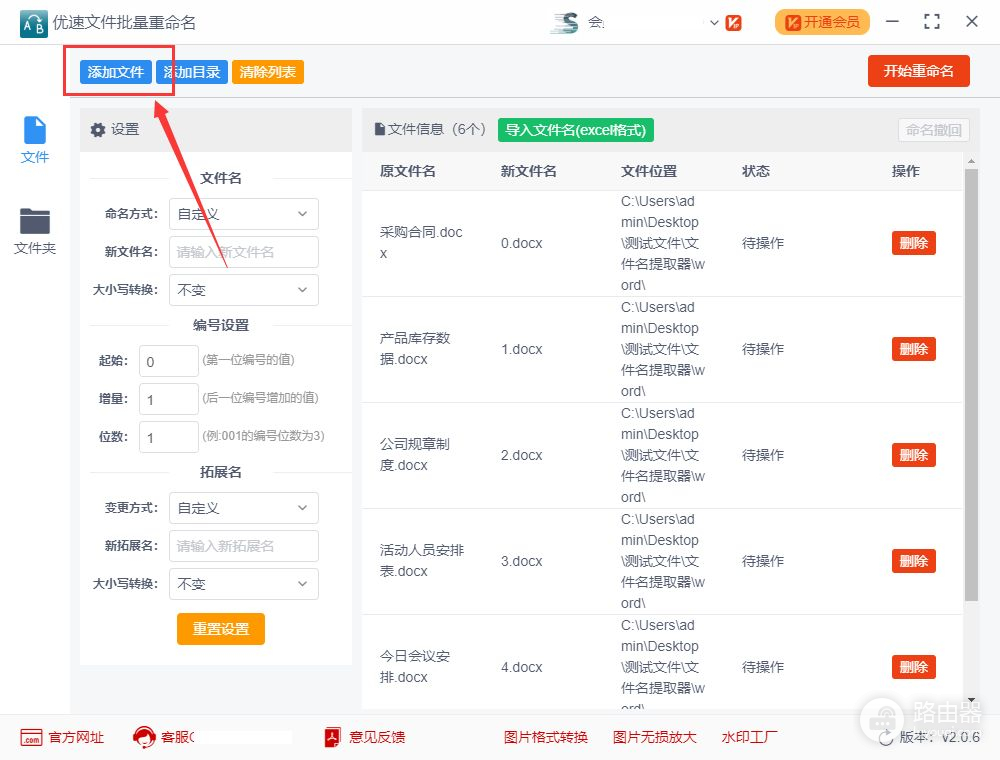1000x760 pixels.
Task: Open 图片格式转换 link
Action: 546,738
